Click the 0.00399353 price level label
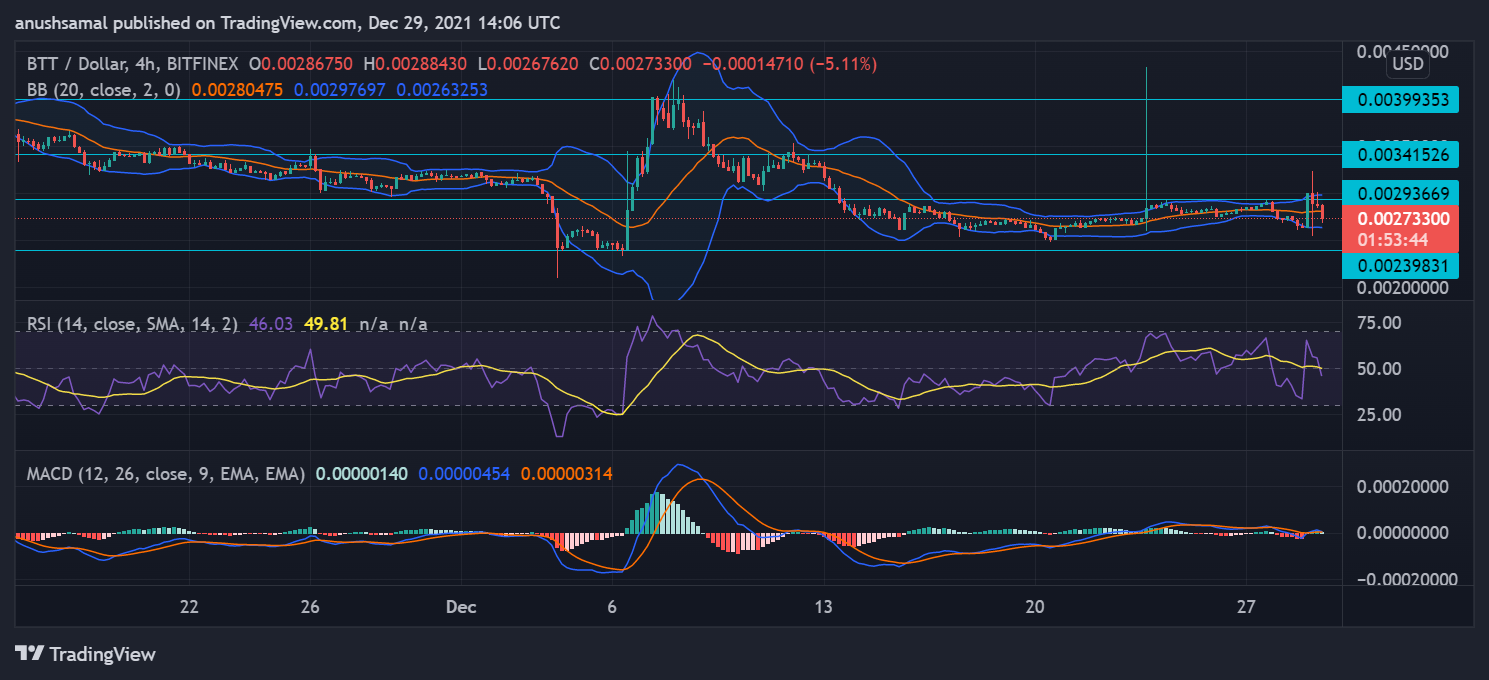 [x=1400, y=100]
